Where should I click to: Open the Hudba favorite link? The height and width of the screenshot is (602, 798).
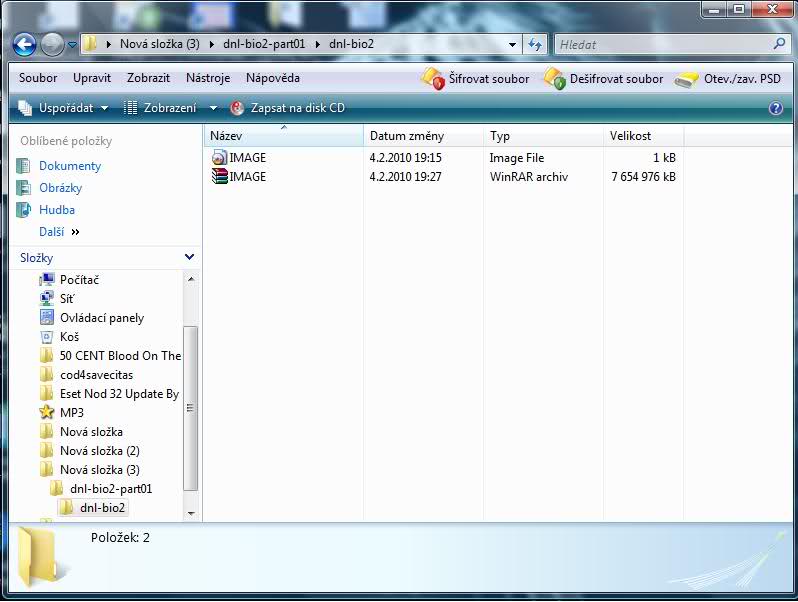tap(57, 210)
